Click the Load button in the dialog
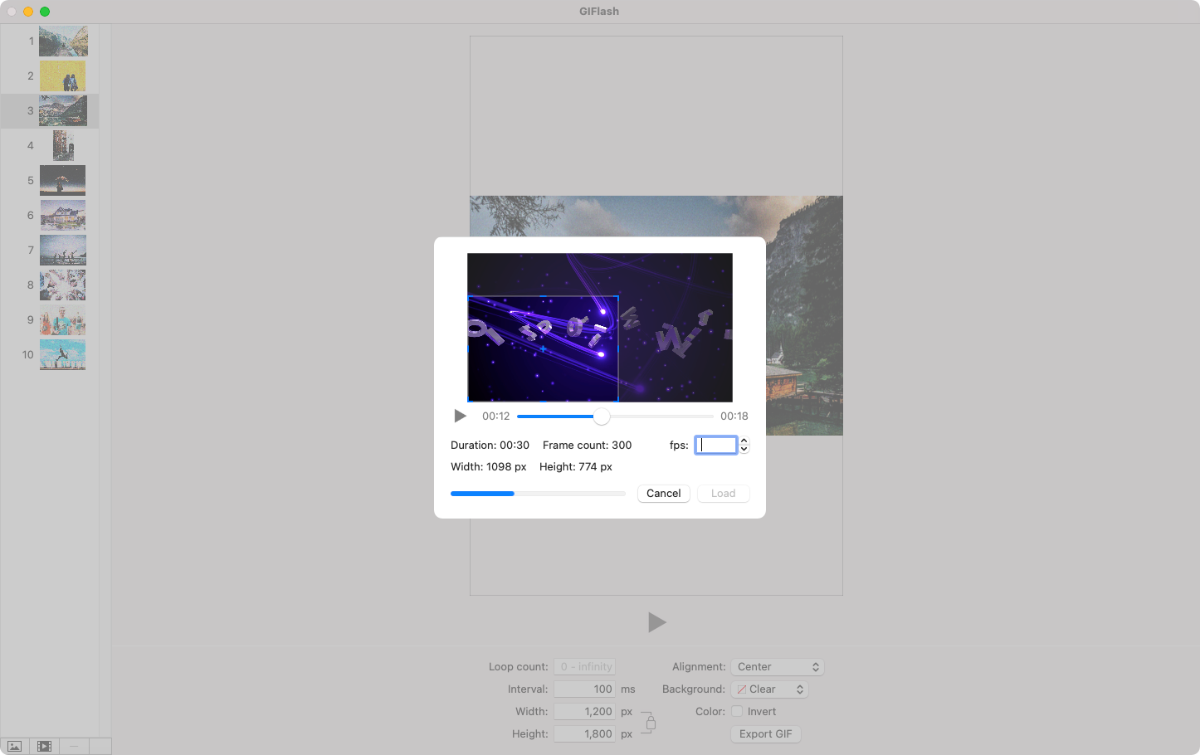The image size is (1200, 755). (x=723, y=493)
